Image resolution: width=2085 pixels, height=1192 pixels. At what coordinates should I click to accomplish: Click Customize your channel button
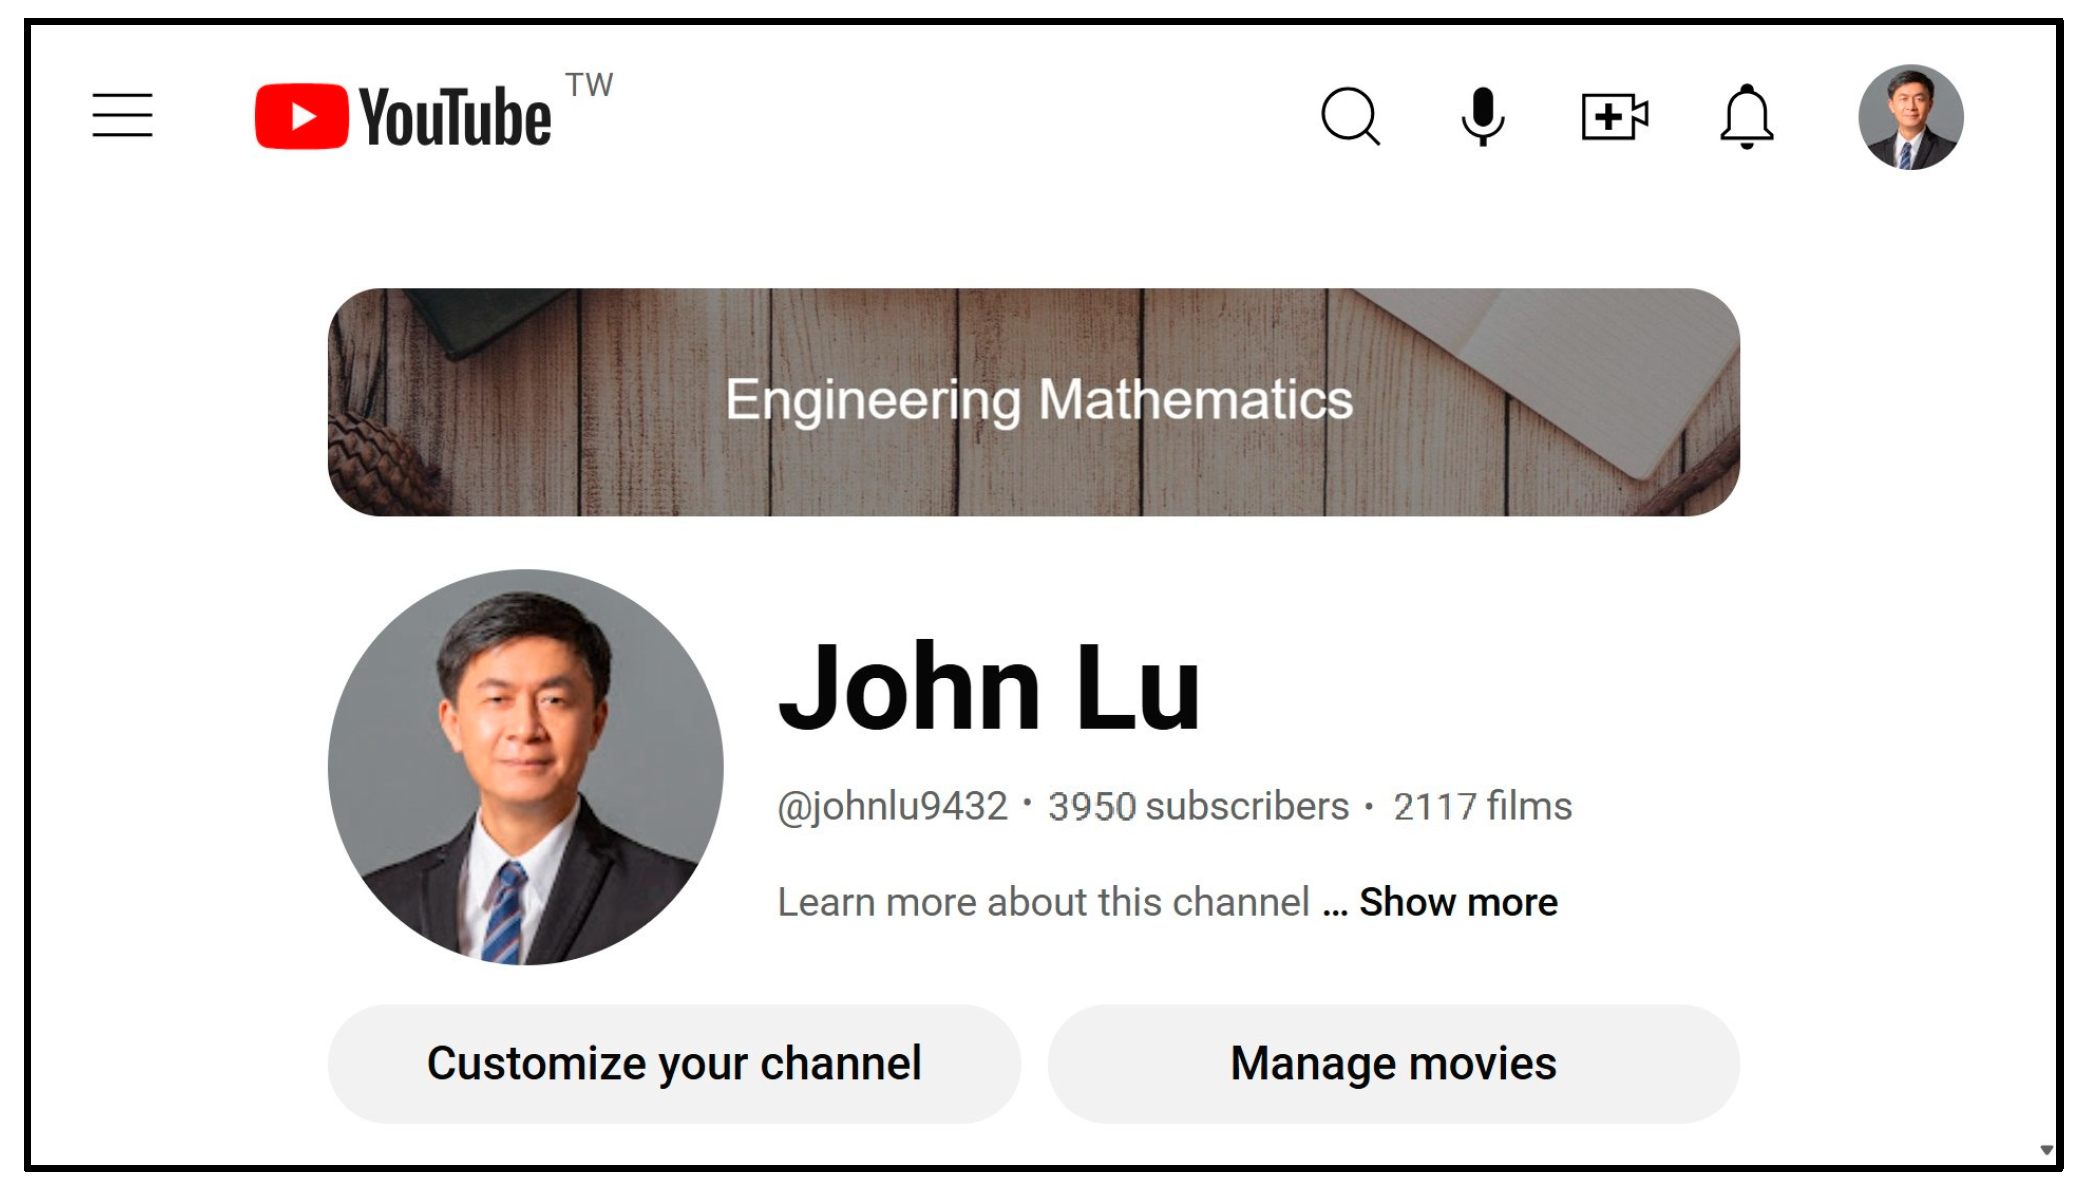[674, 1064]
